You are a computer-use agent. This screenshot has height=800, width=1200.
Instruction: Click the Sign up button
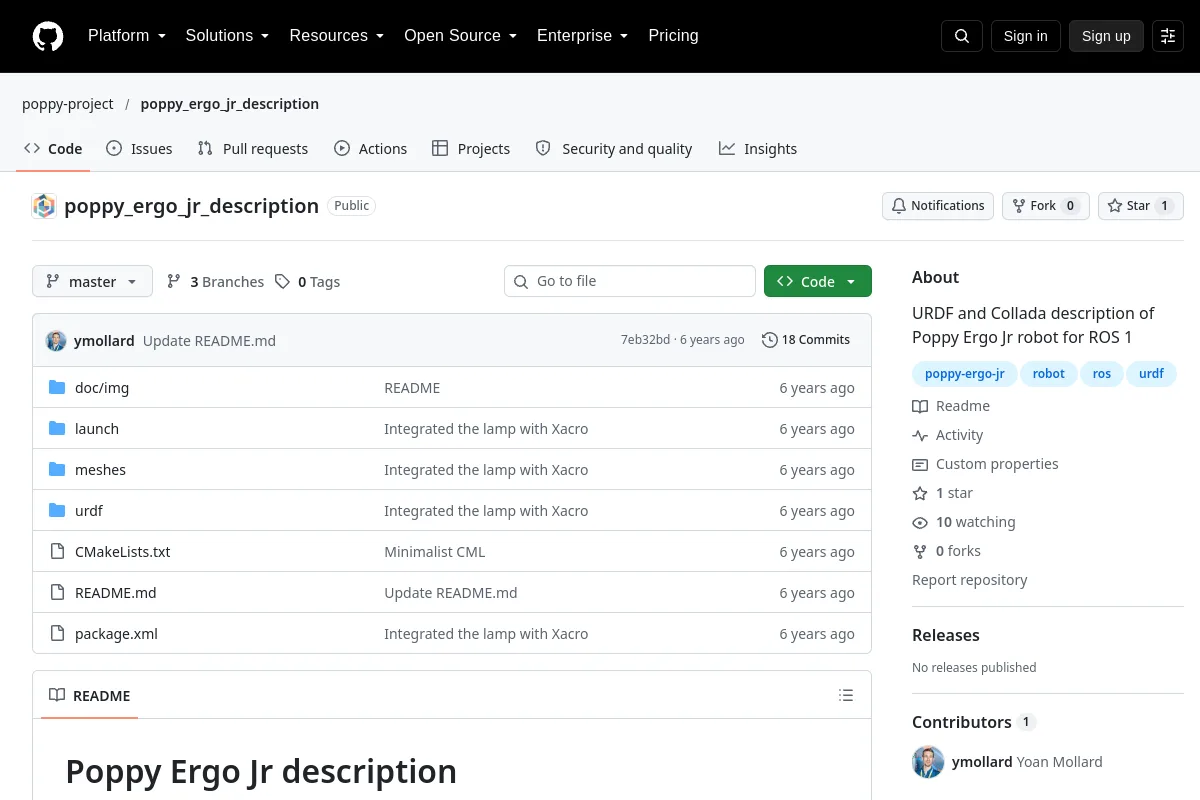tap(1106, 36)
